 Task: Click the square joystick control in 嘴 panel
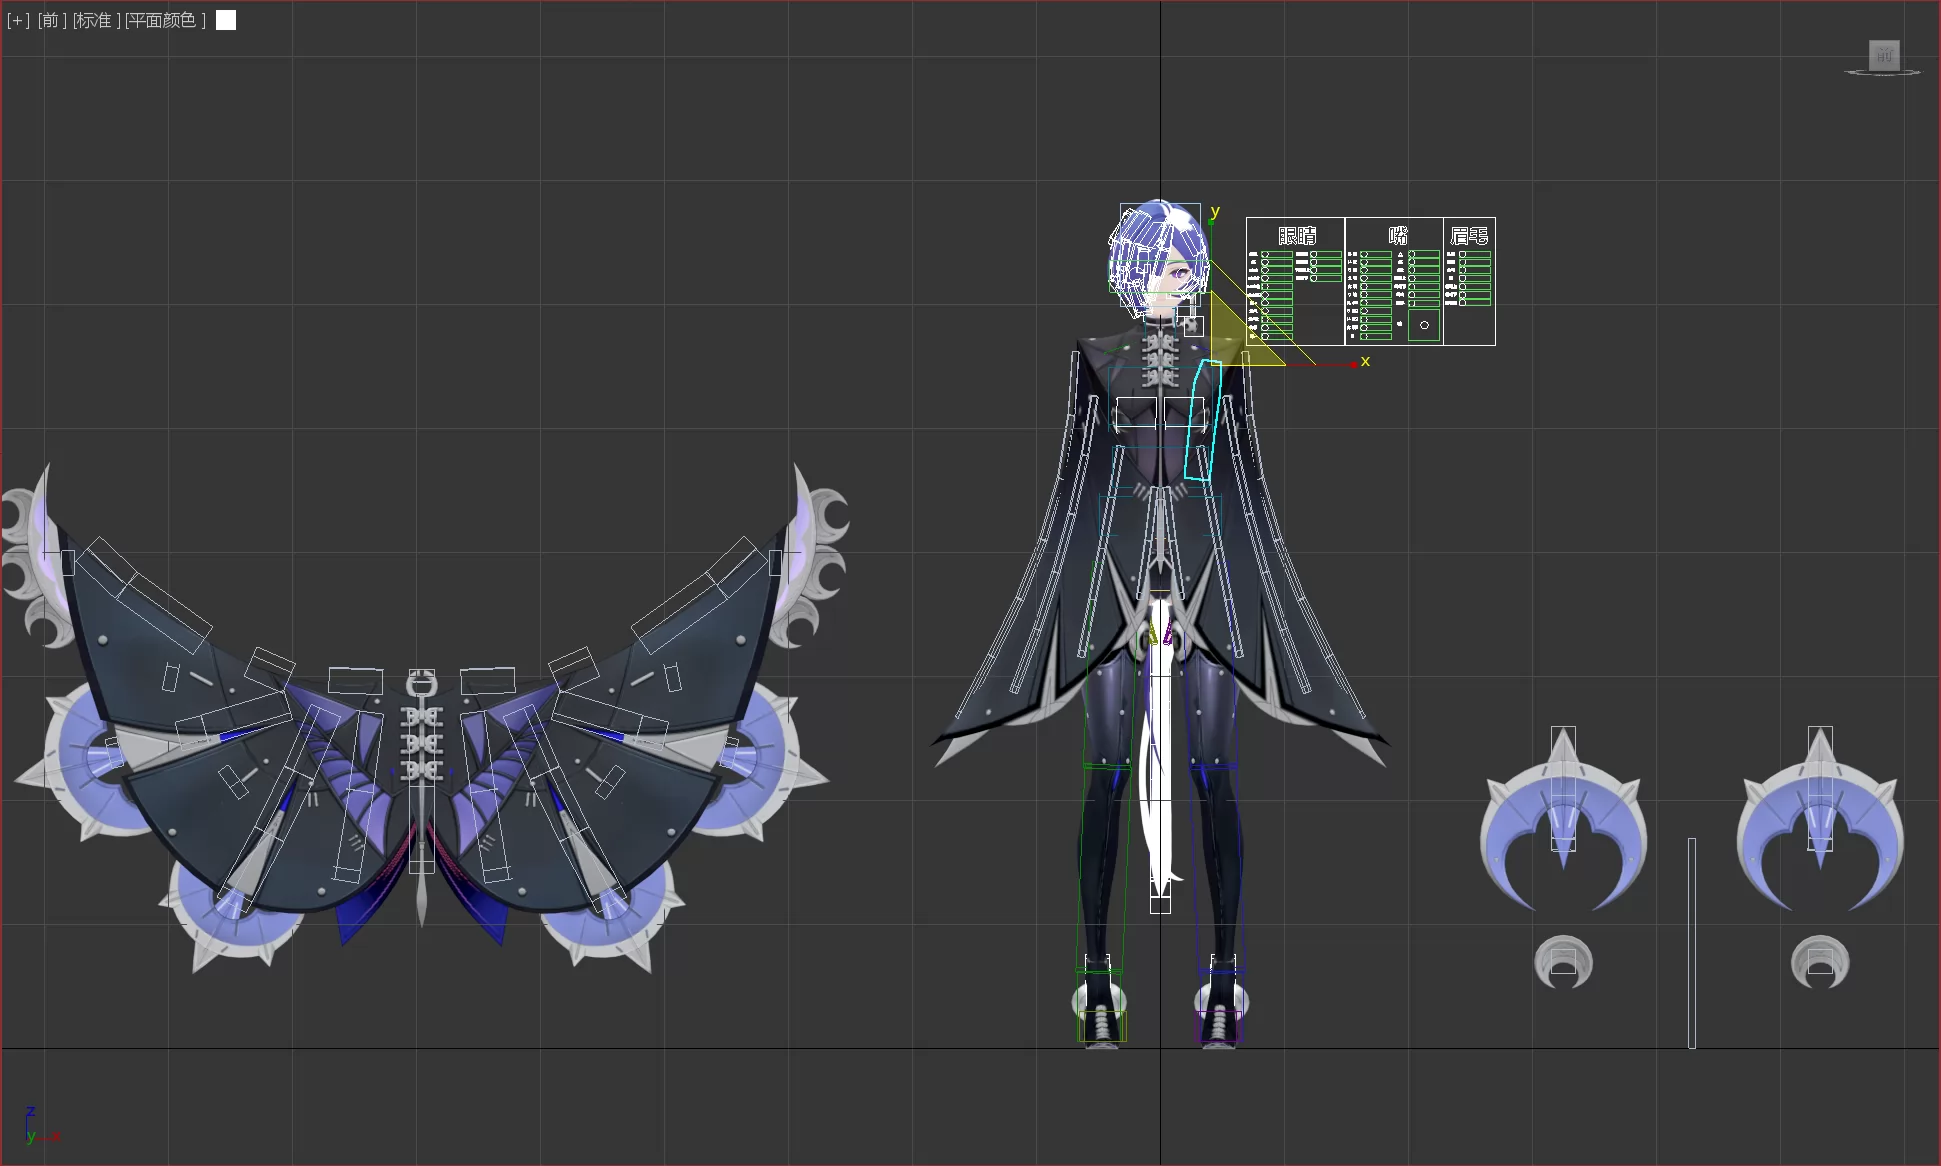click(1424, 325)
